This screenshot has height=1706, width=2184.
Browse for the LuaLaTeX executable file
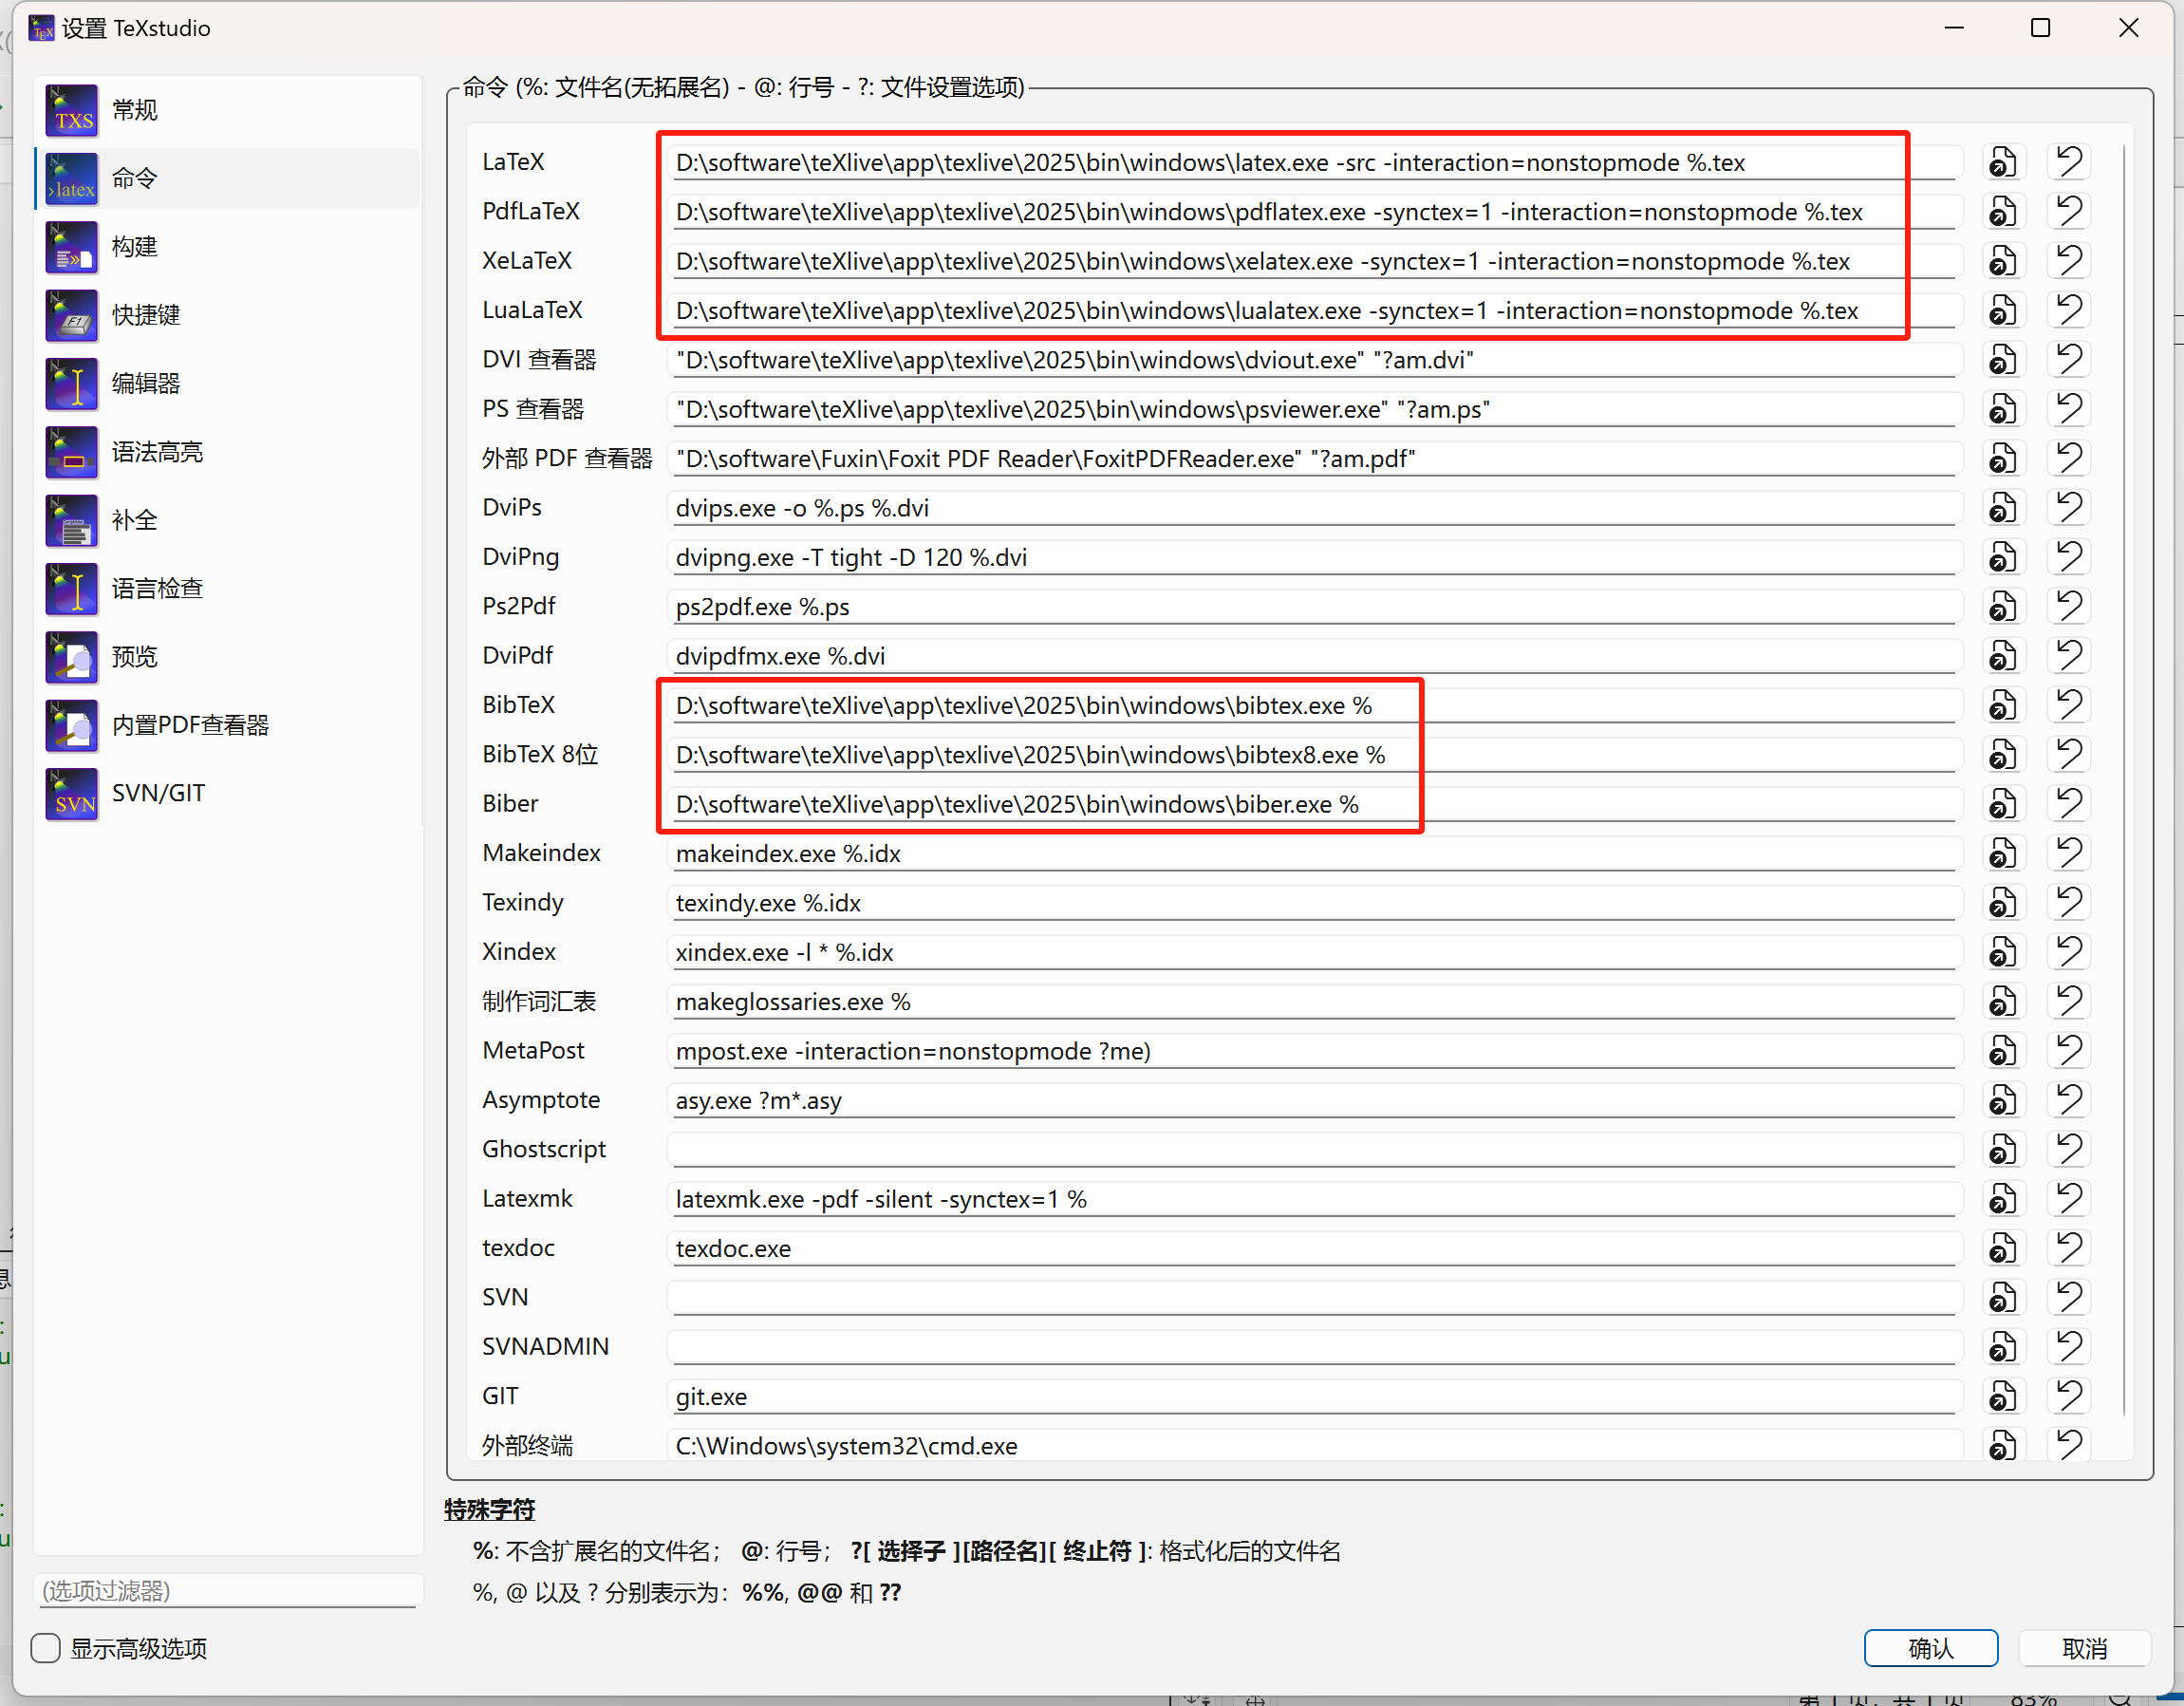click(x=2003, y=311)
